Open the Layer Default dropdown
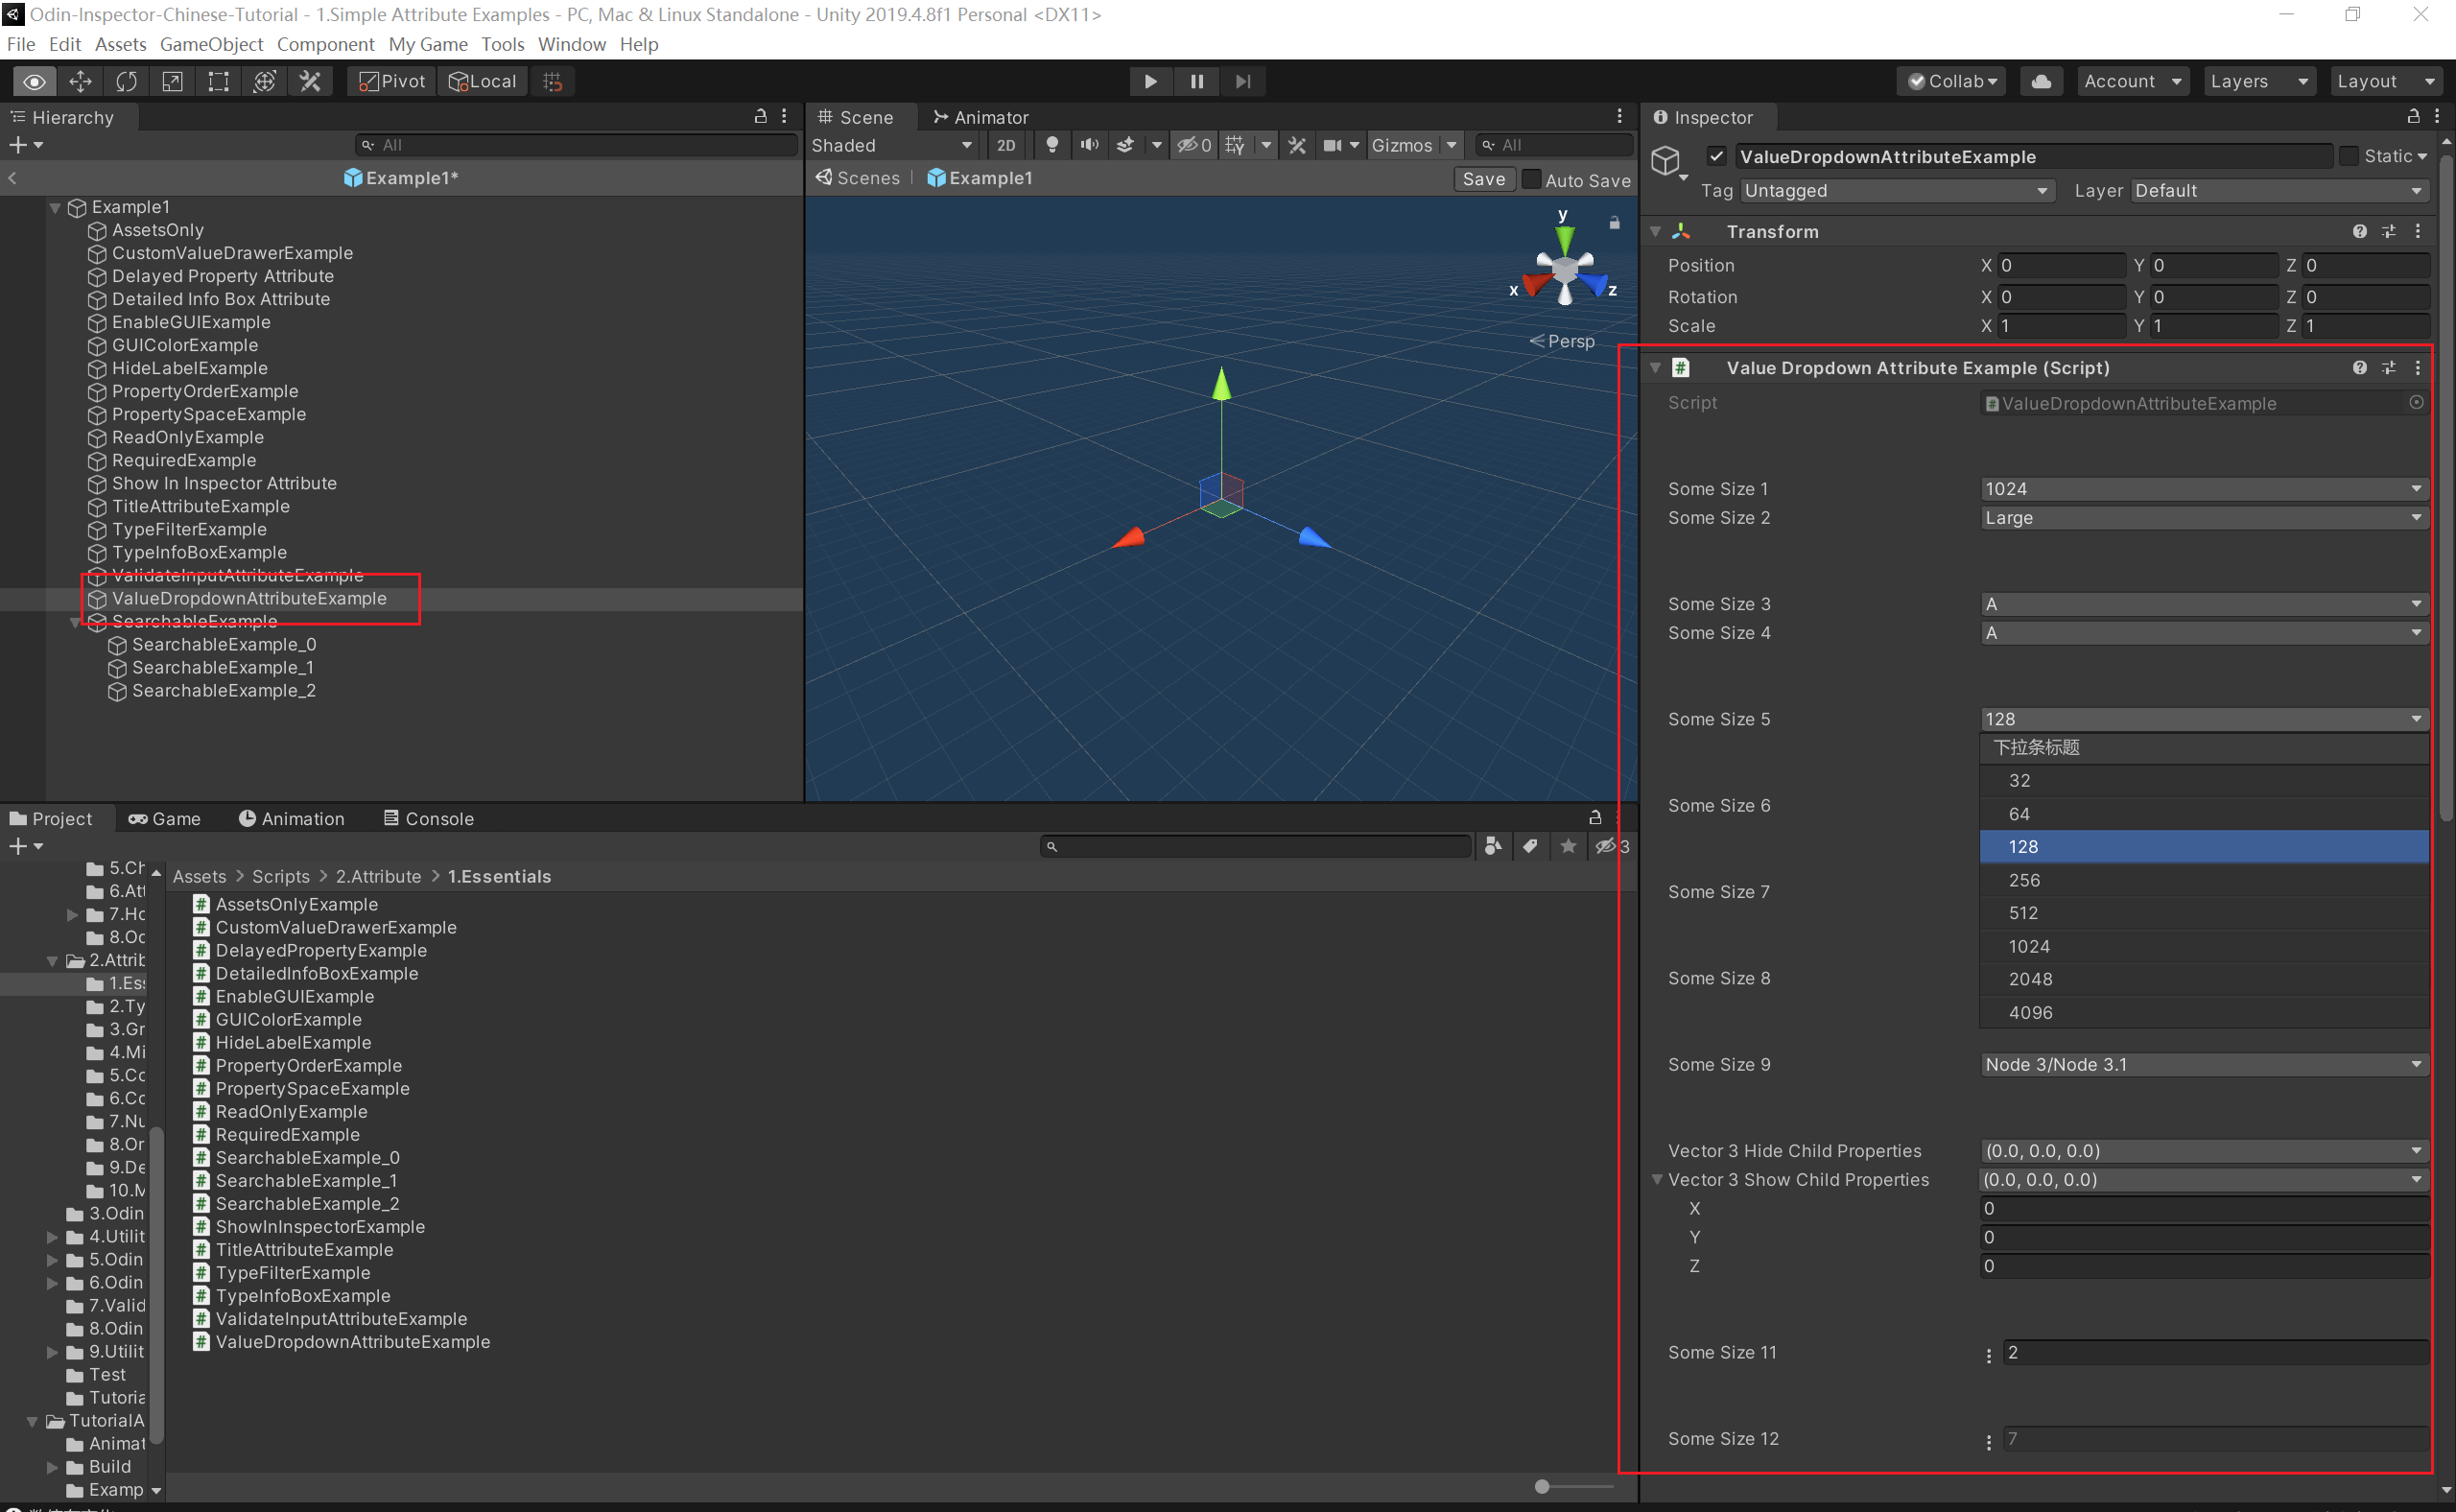This screenshot has width=2456, height=1512. (2279, 190)
